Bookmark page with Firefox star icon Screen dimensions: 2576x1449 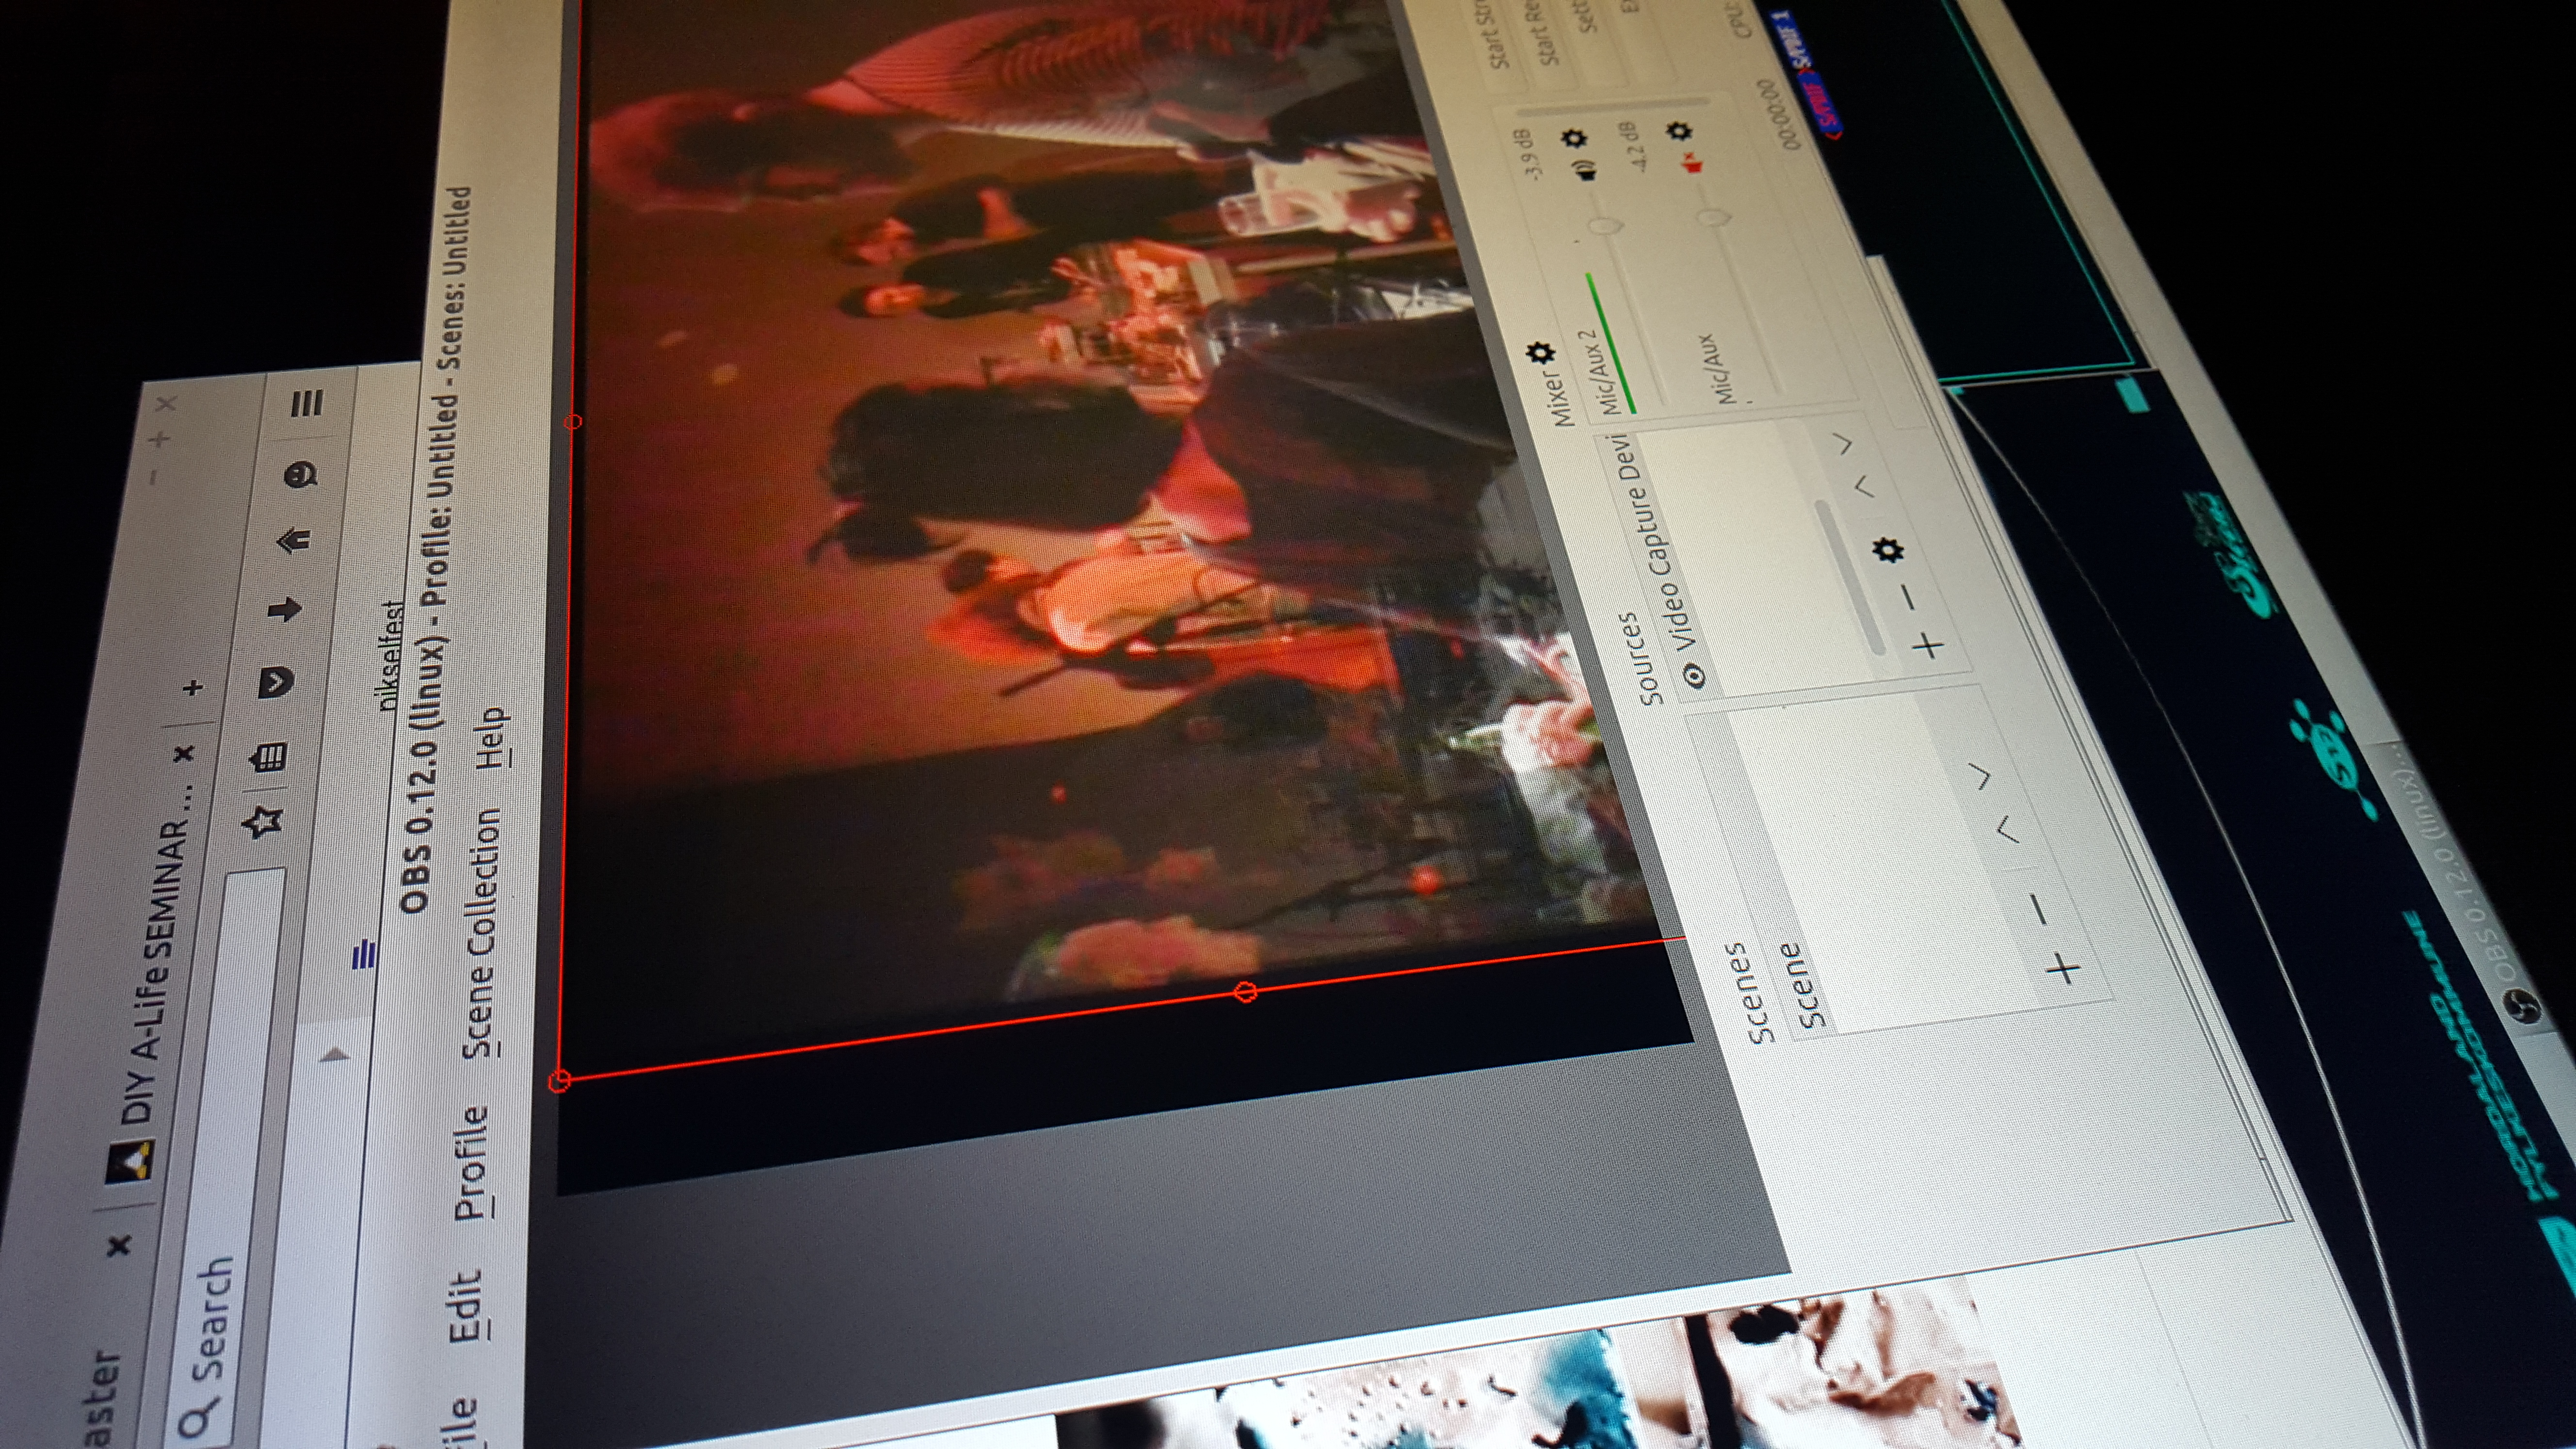tap(264, 823)
